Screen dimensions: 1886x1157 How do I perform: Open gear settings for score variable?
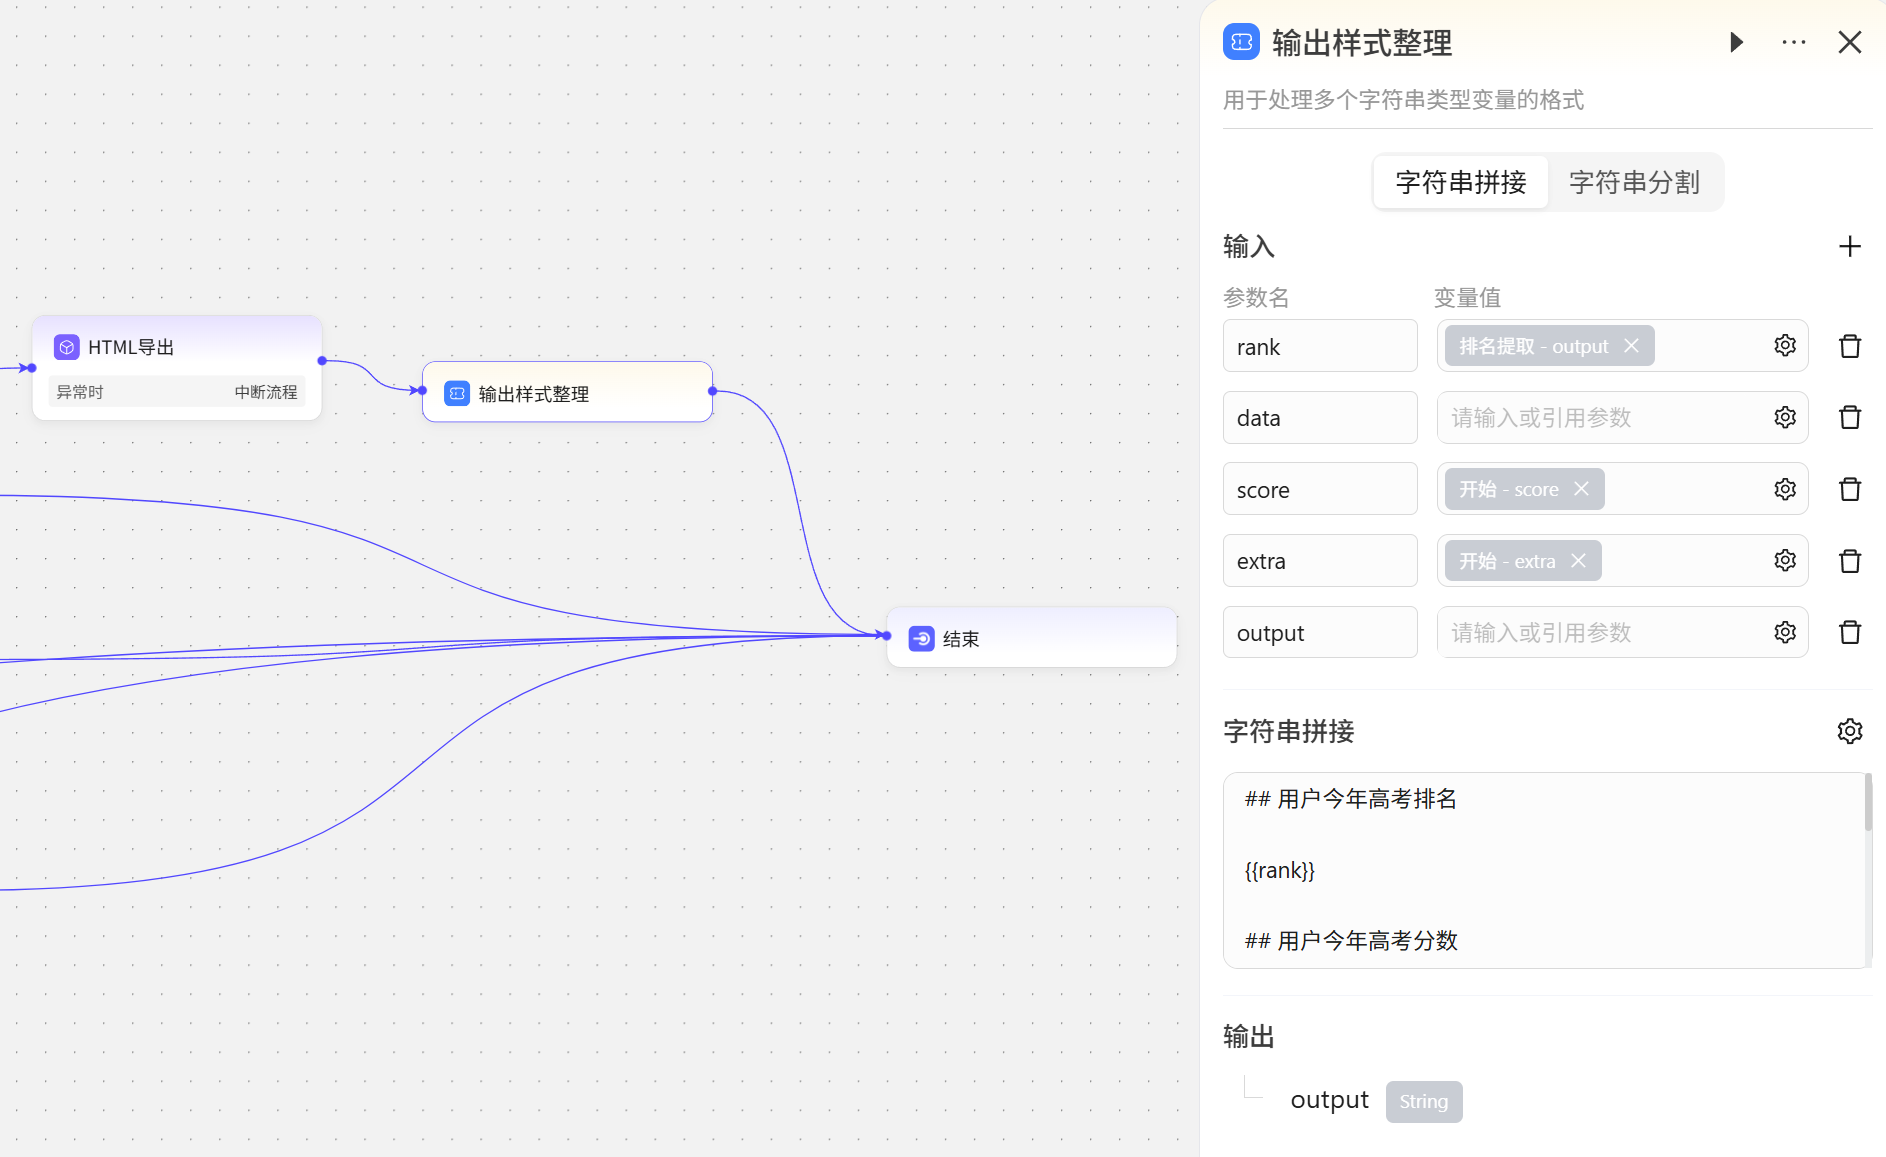(x=1785, y=489)
